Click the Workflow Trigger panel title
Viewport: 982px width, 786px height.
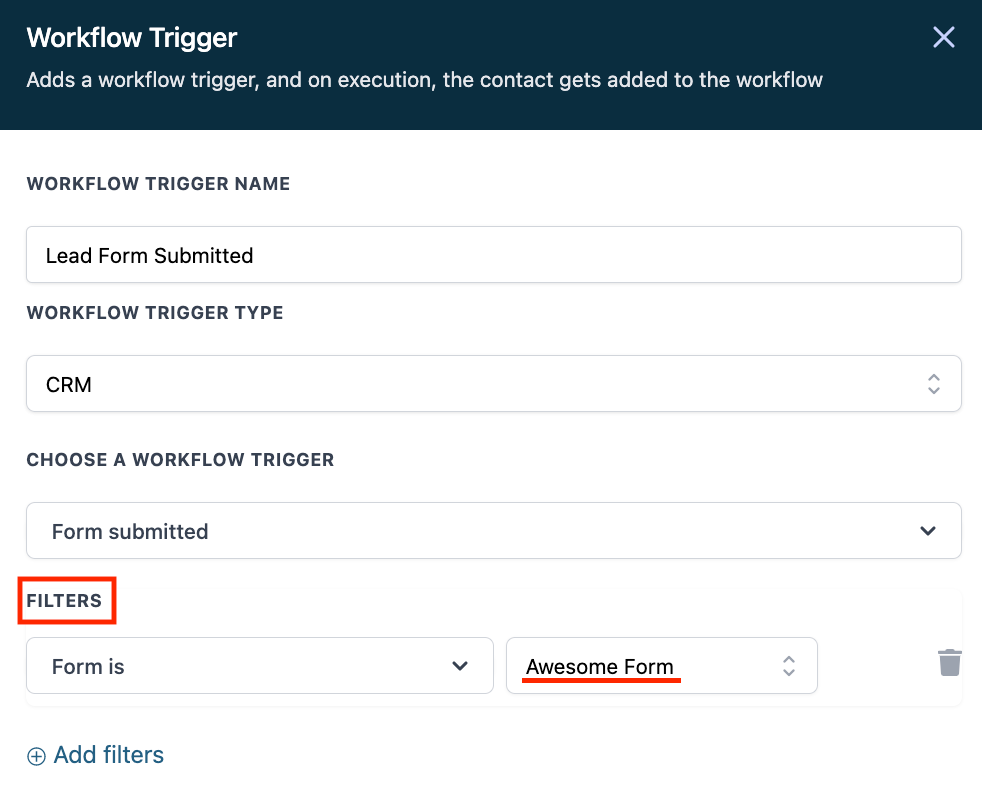(131, 38)
